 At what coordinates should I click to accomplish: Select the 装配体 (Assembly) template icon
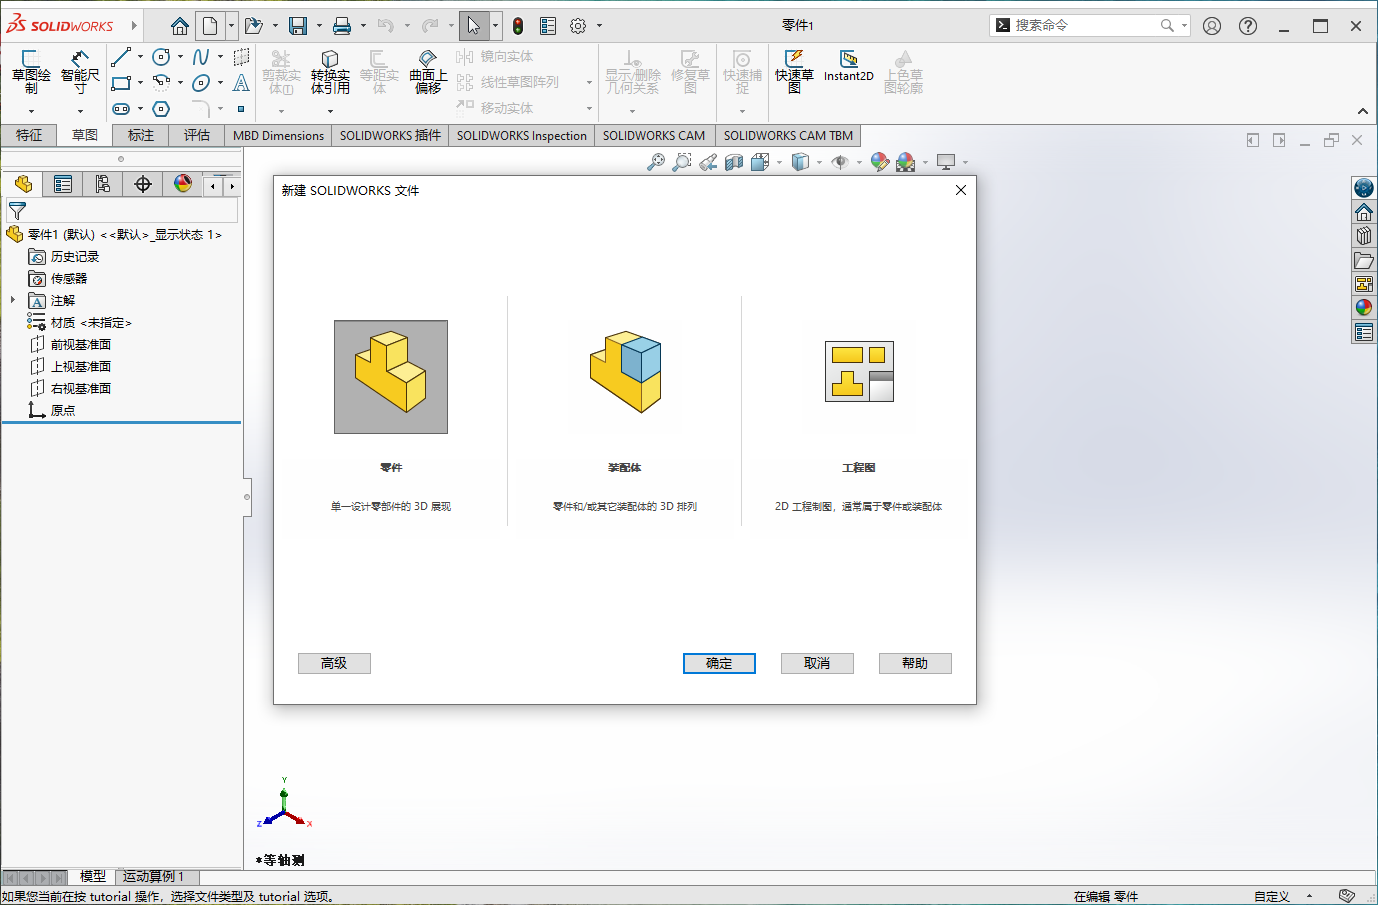click(x=625, y=372)
